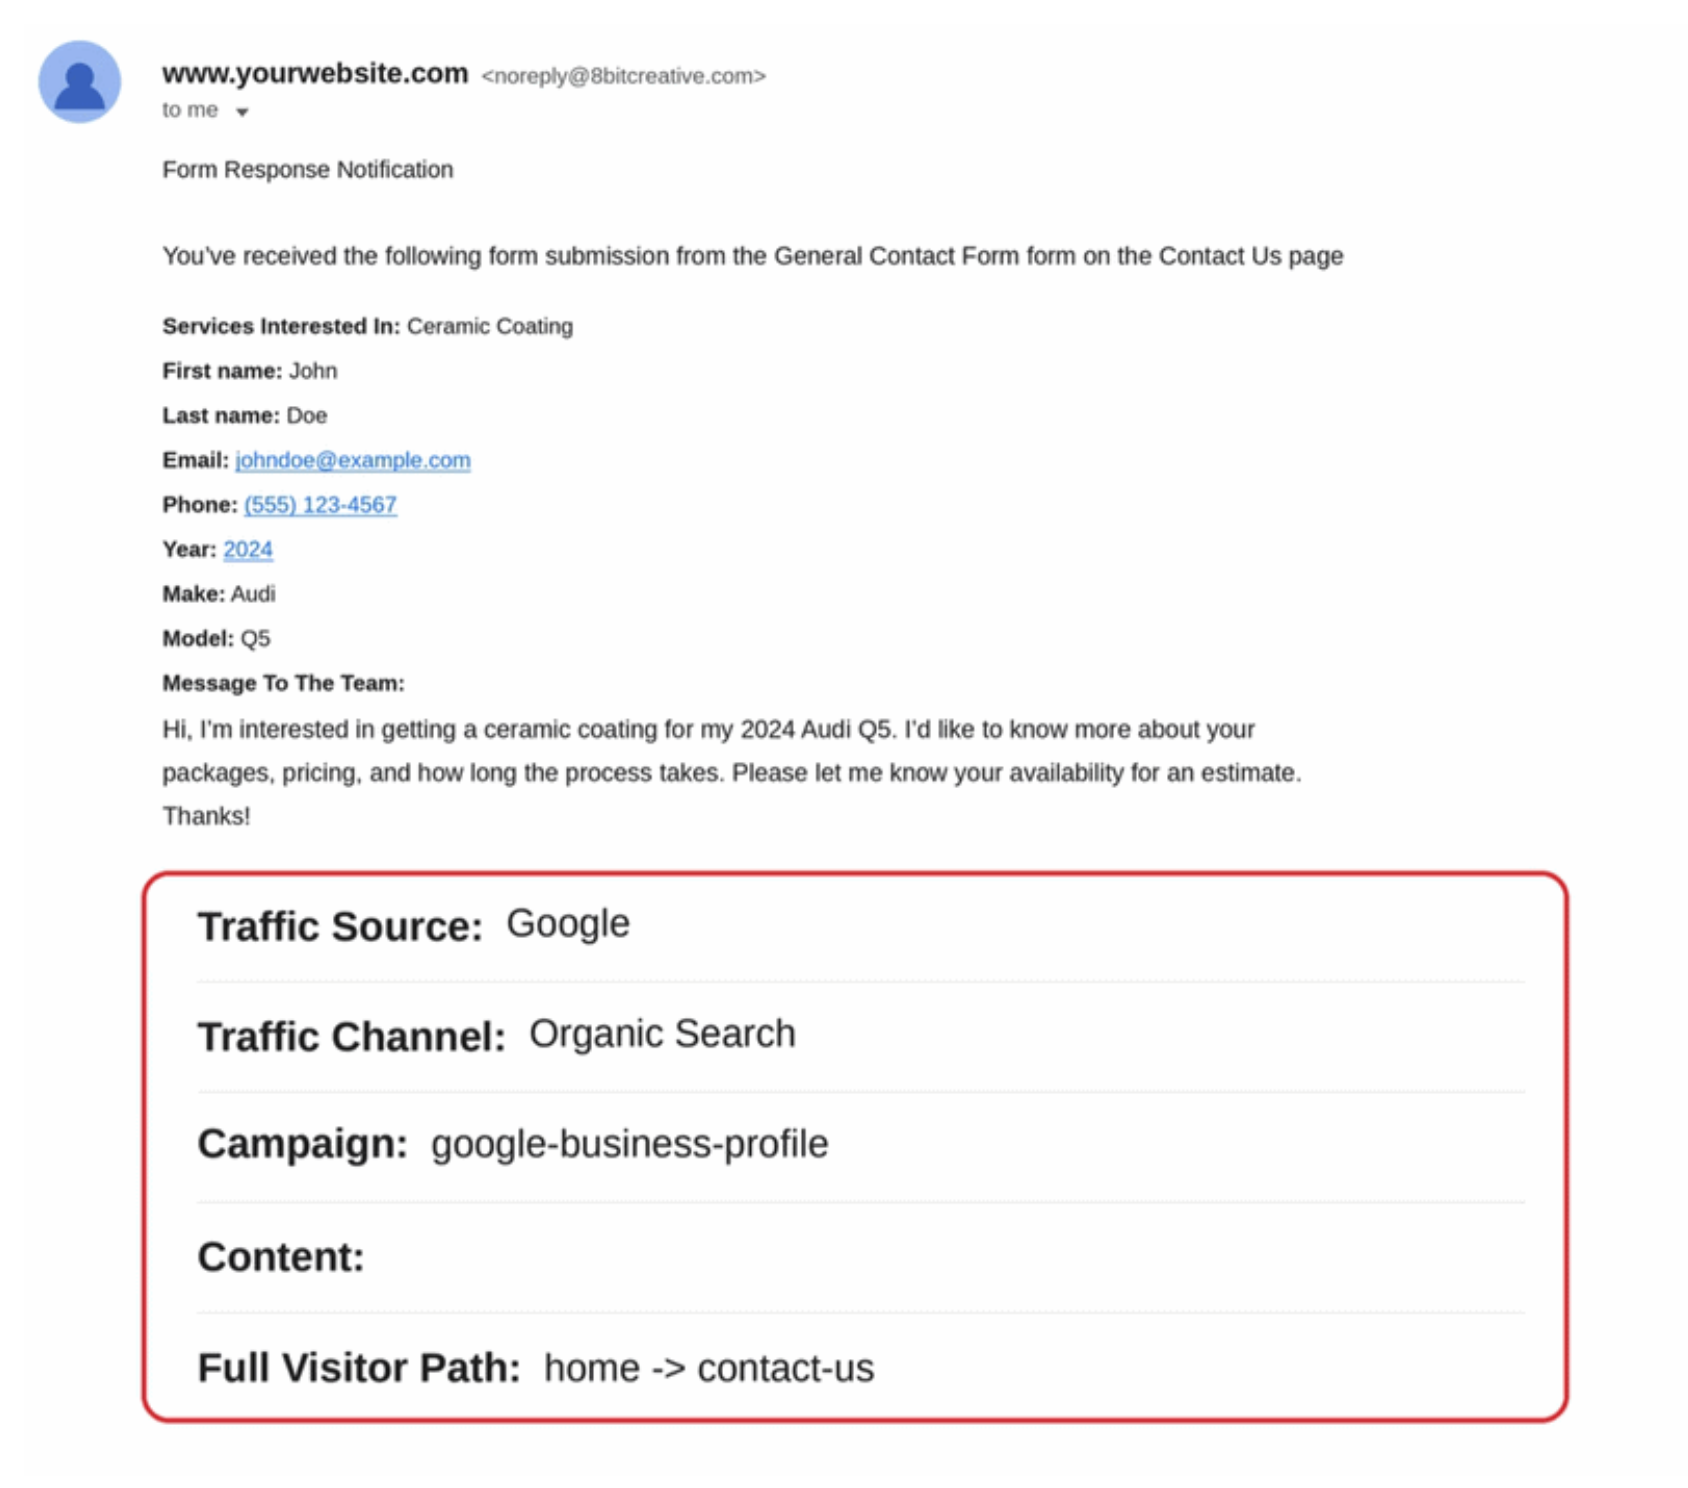Click the Services Interested In: Ceramic Coating line
The image size is (1688, 1488).
click(x=368, y=326)
